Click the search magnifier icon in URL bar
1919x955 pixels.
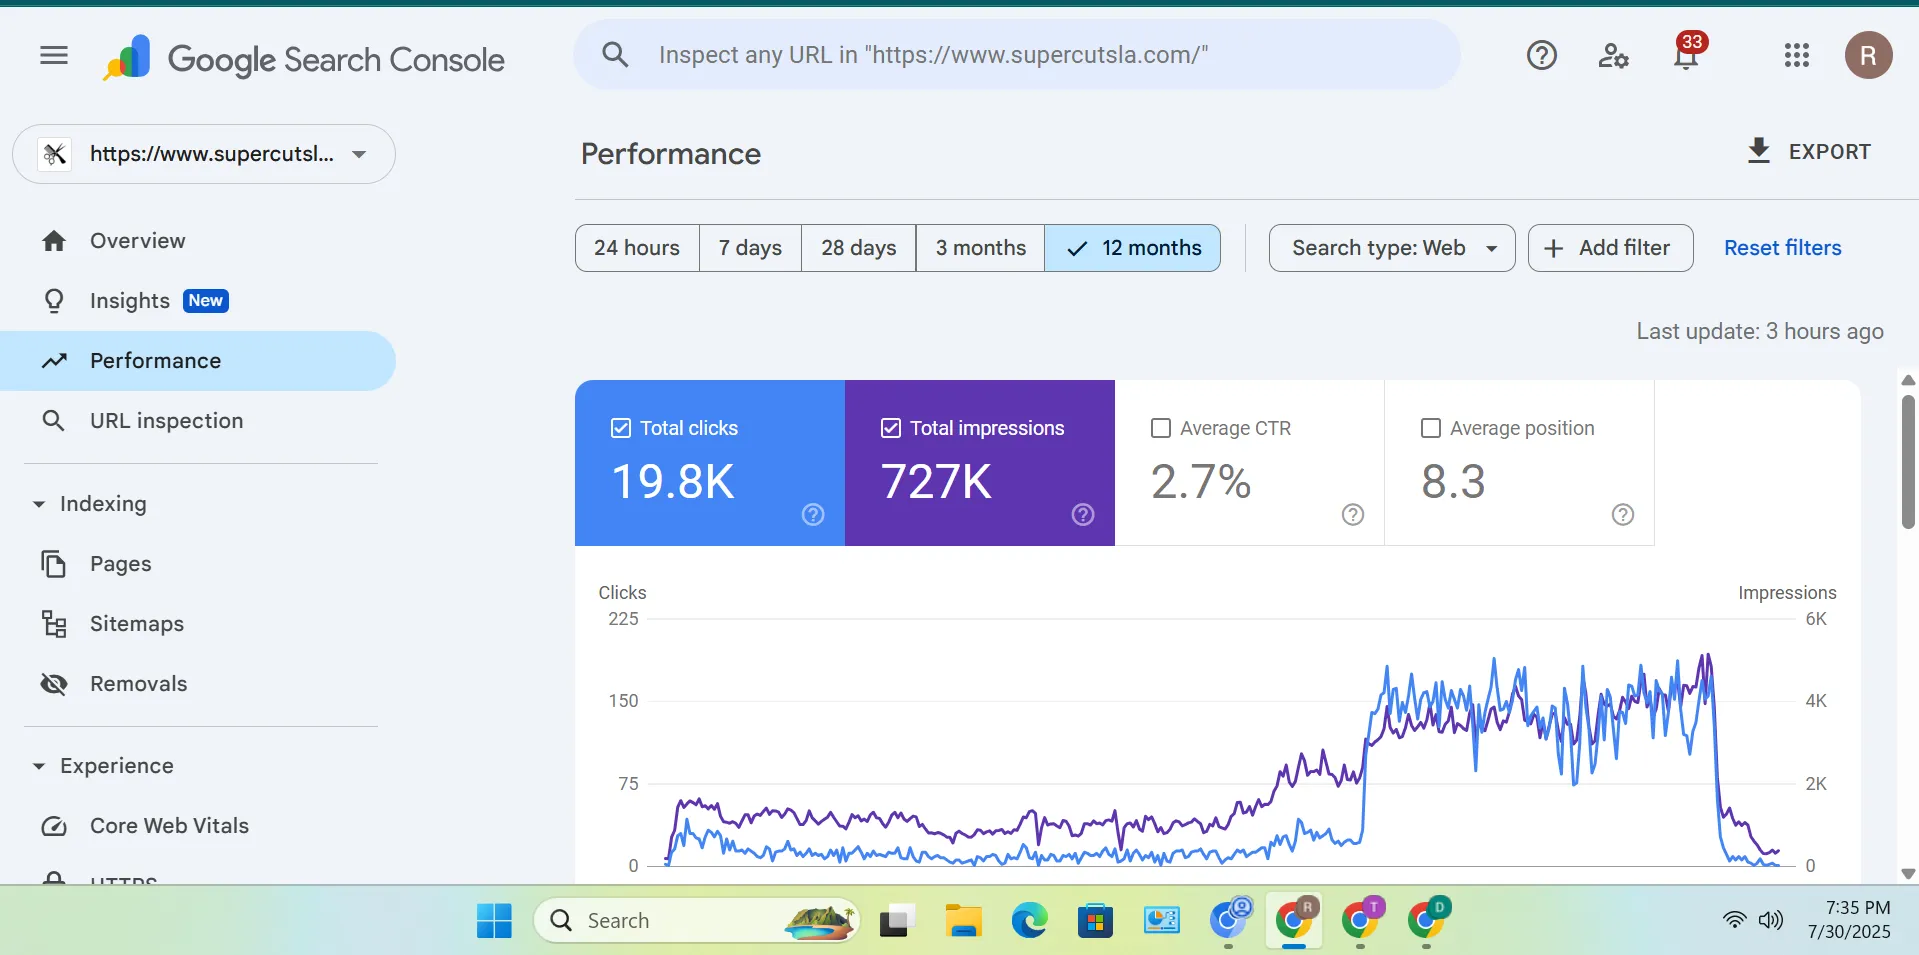click(x=616, y=55)
